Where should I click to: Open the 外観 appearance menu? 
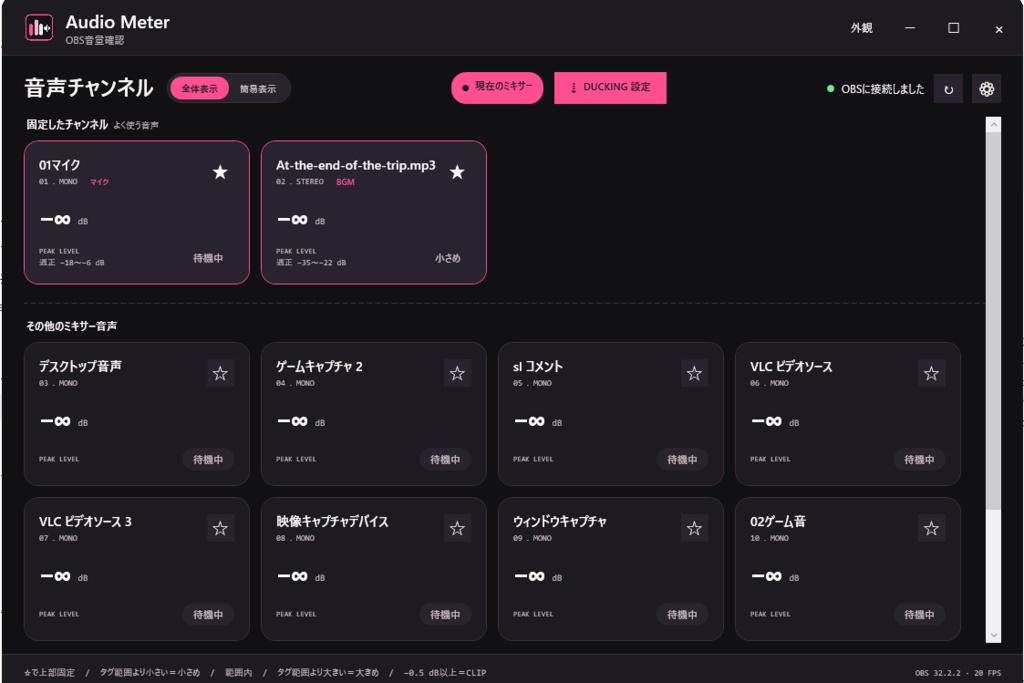pos(861,28)
